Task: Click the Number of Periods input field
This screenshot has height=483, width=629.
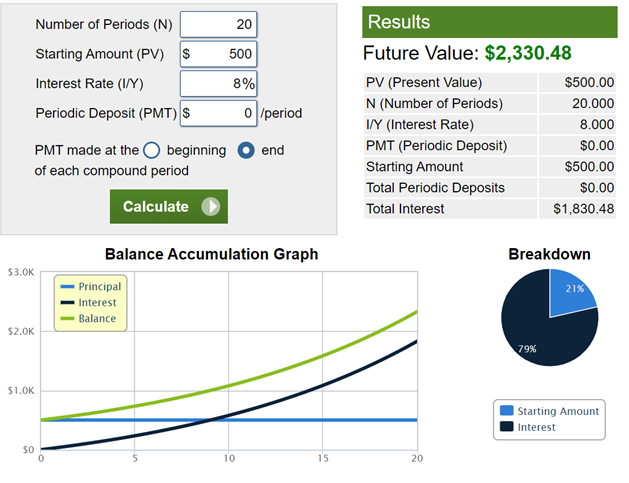Action: coord(219,24)
